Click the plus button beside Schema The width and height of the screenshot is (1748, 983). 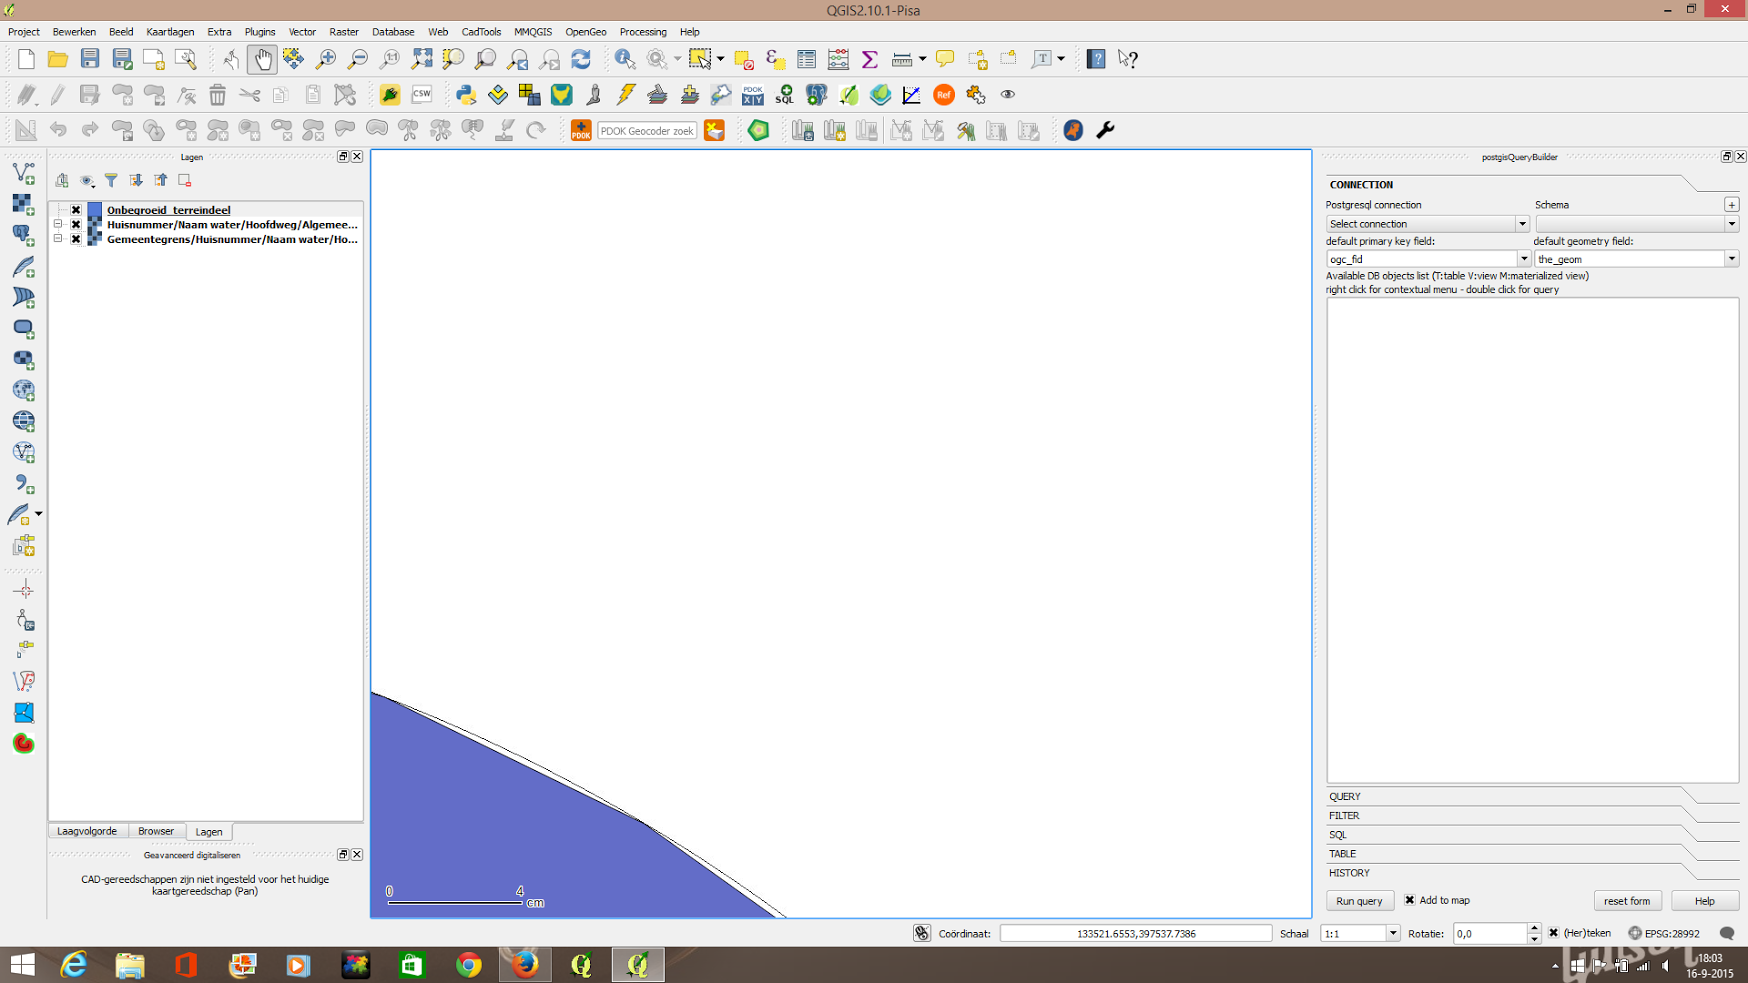(1731, 205)
